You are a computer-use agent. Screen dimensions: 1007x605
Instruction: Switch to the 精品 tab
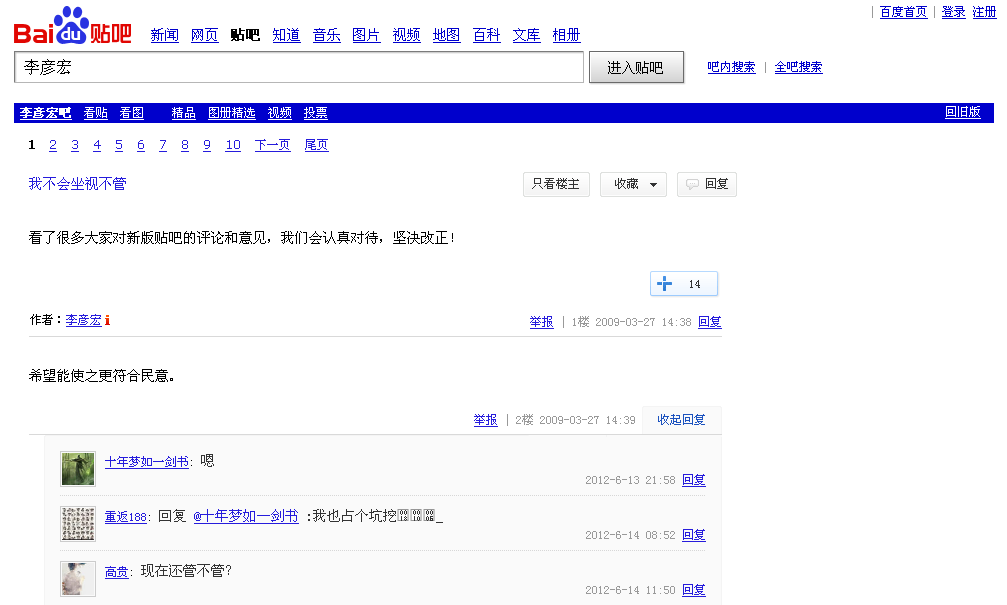[x=184, y=113]
